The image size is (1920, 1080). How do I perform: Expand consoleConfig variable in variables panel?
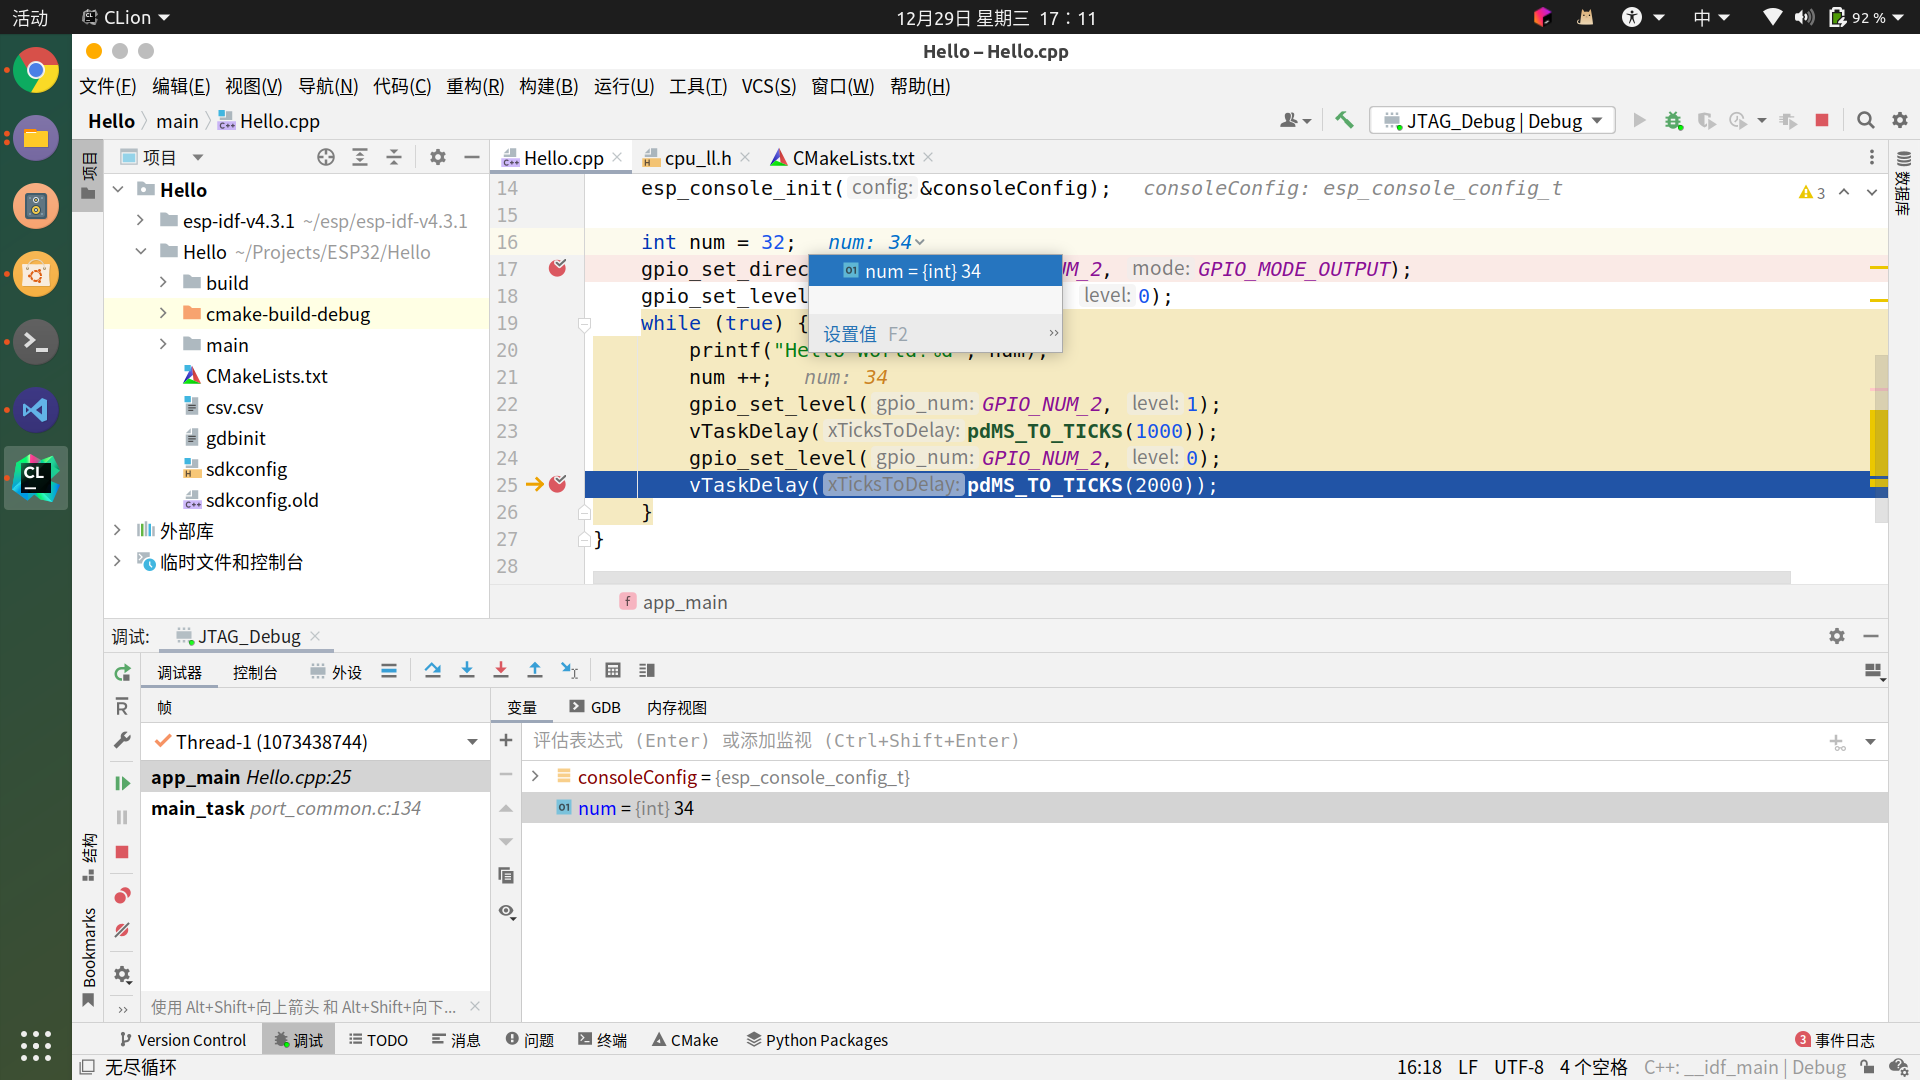(x=536, y=776)
